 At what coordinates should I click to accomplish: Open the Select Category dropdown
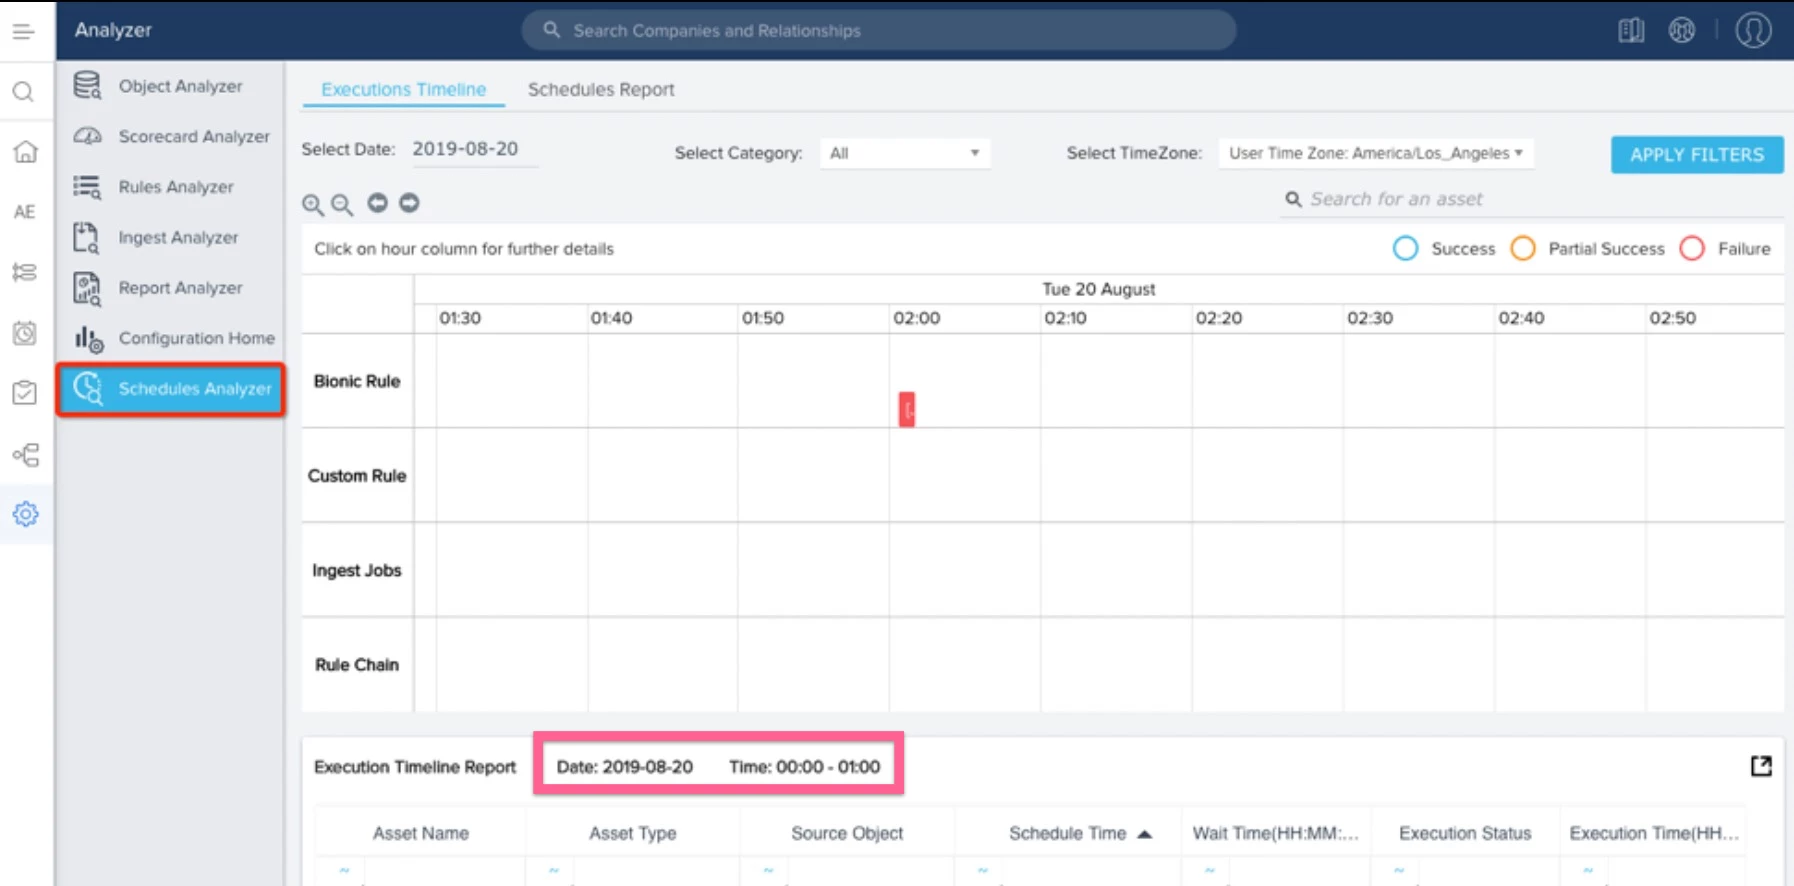[x=905, y=153]
